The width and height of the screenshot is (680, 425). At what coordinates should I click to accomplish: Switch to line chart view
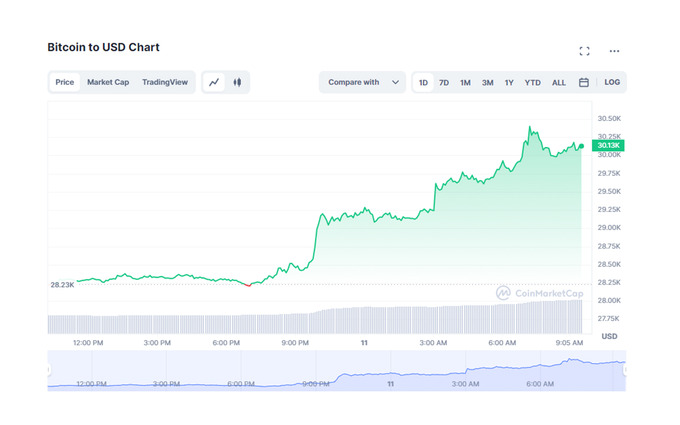215,82
